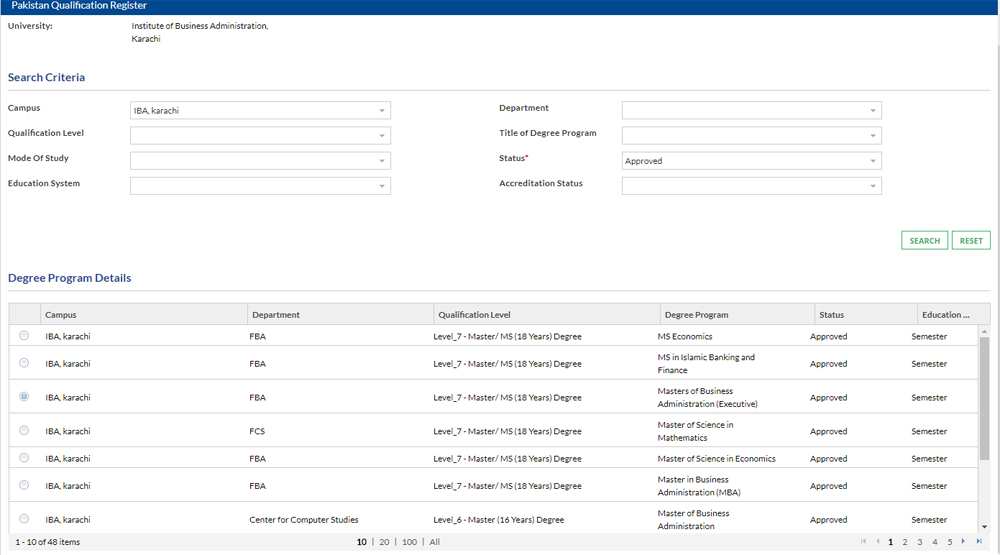Select Masters of Business Administration (Executive) radio

pyautogui.click(x=24, y=397)
